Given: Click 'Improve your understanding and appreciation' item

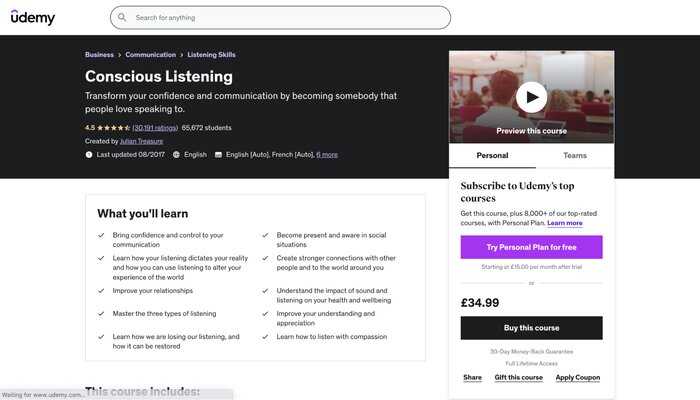Looking at the screenshot, I should pos(325,318).
